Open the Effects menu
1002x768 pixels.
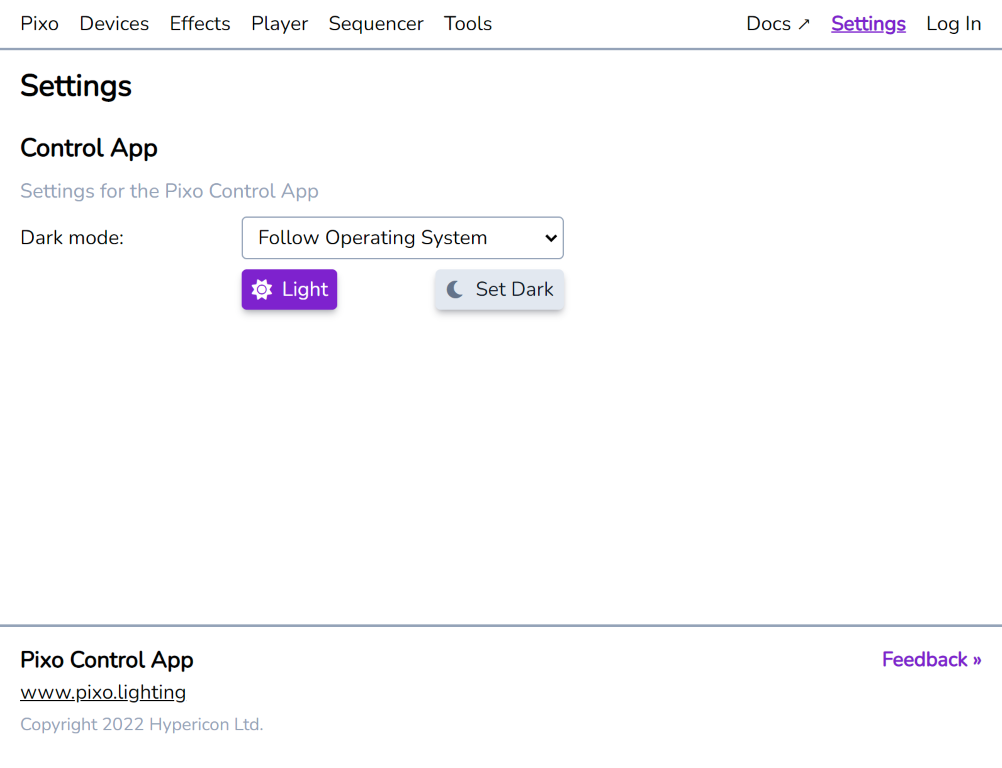(x=200, y=23)
